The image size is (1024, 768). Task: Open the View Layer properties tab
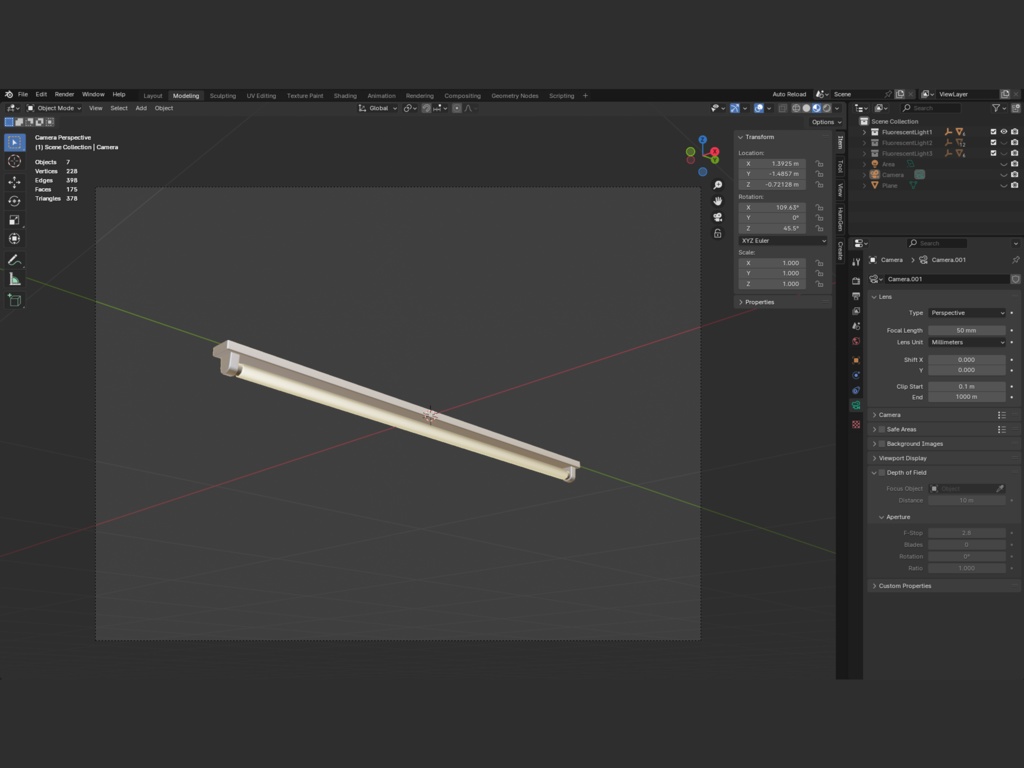[x=856, y=311]
